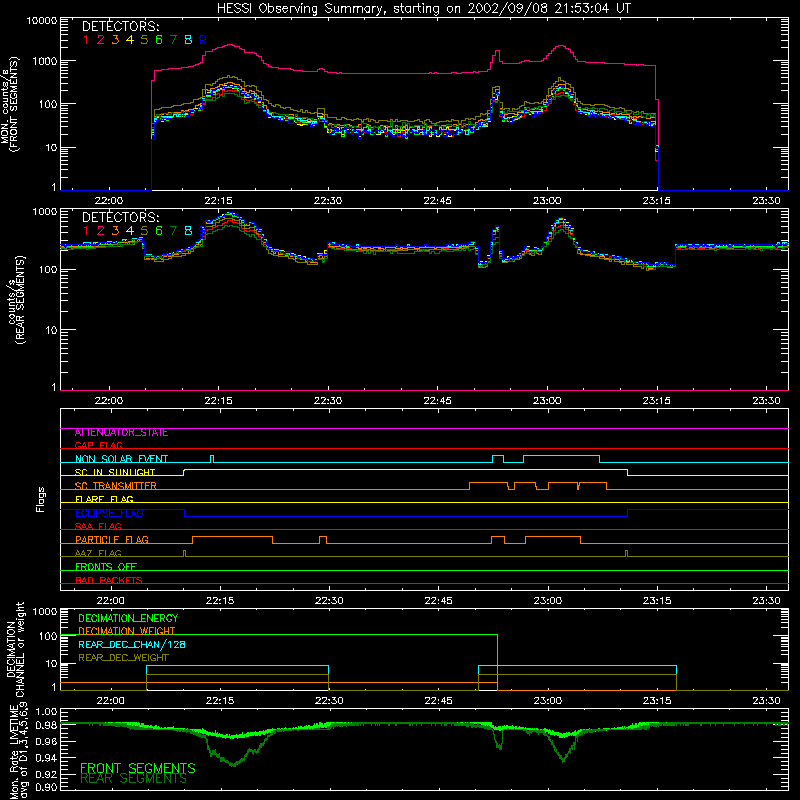The image size is (800, 800).
Task: Click the 22:45 tick under Flags plot
Action: point(439,601)
